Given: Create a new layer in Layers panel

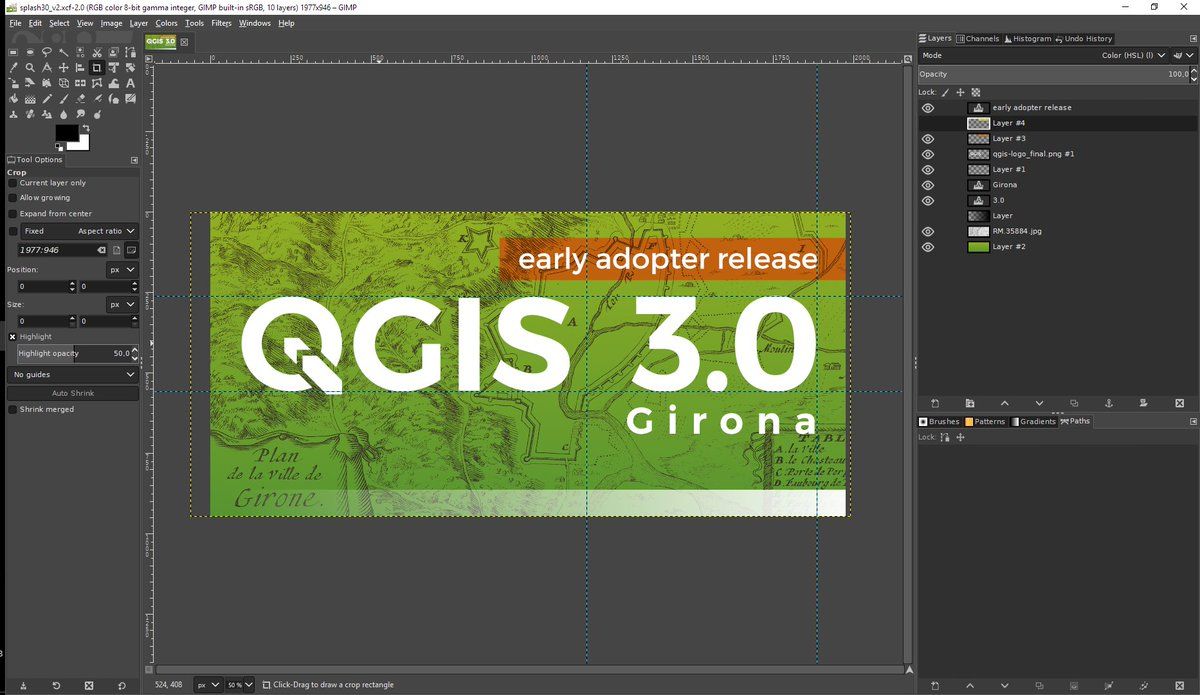Looking at the screenshot, I should click(935, 403).
